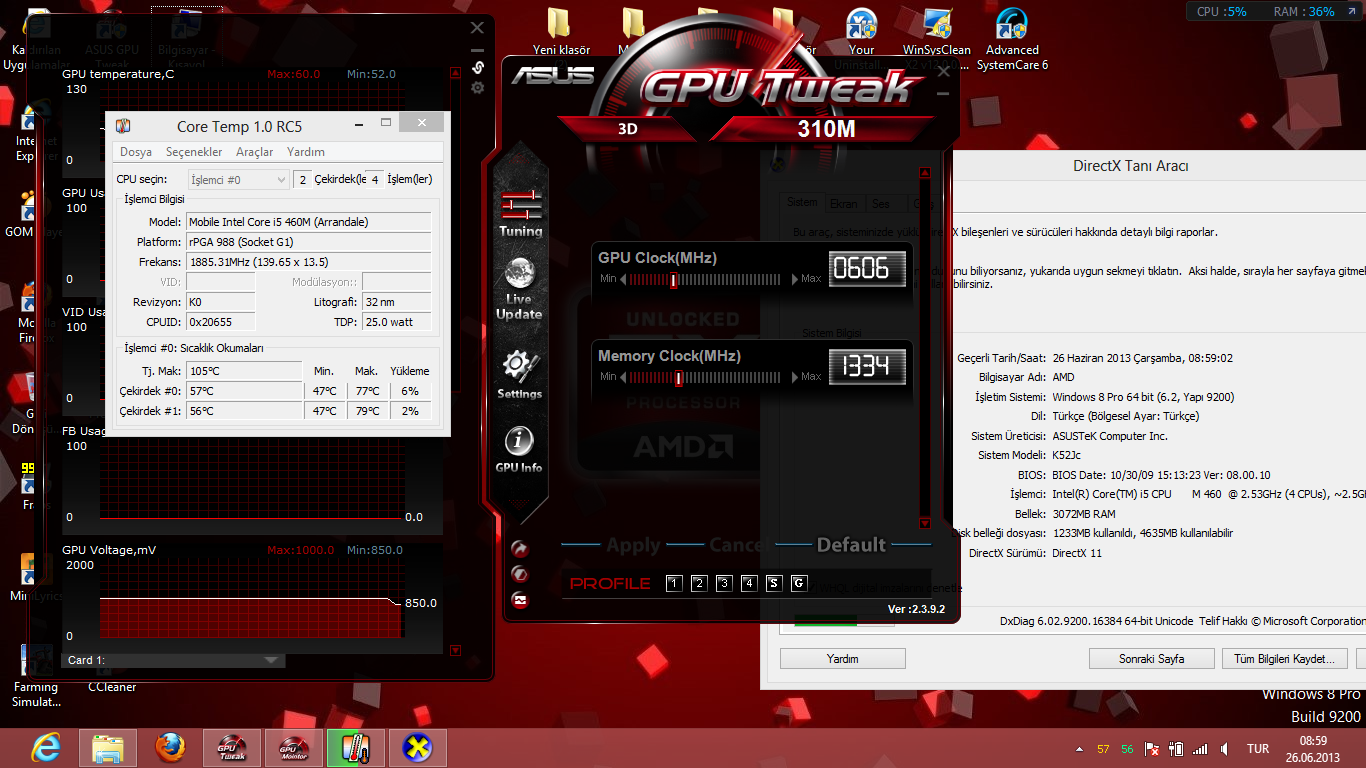
Task: Open the CCleaner desktop shortcut
Action: (111, 686)
